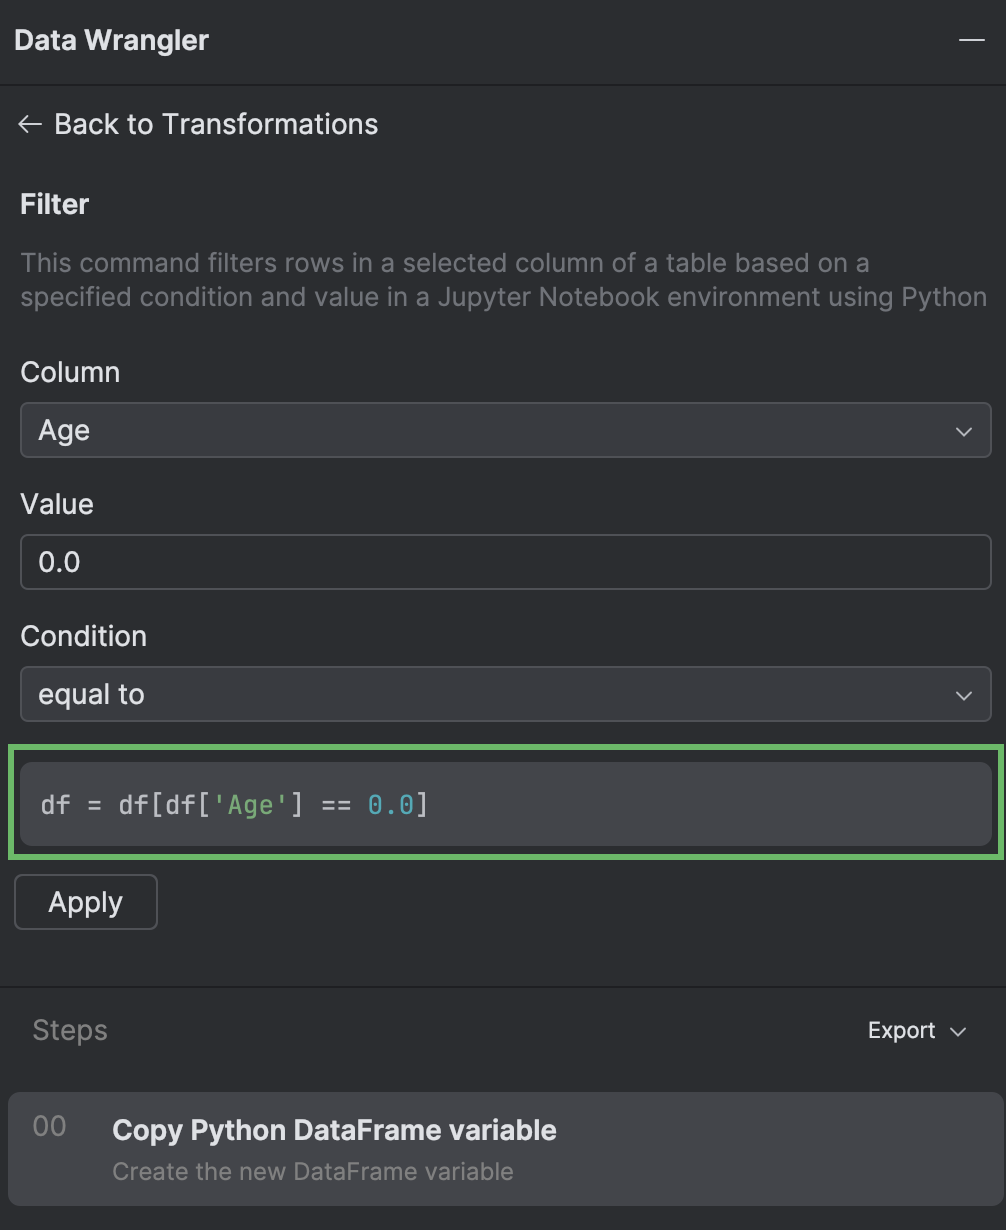Expand the Condition selector chevron arrow
This screenshot has width=1006, height=1230.
tap(963, 695)
